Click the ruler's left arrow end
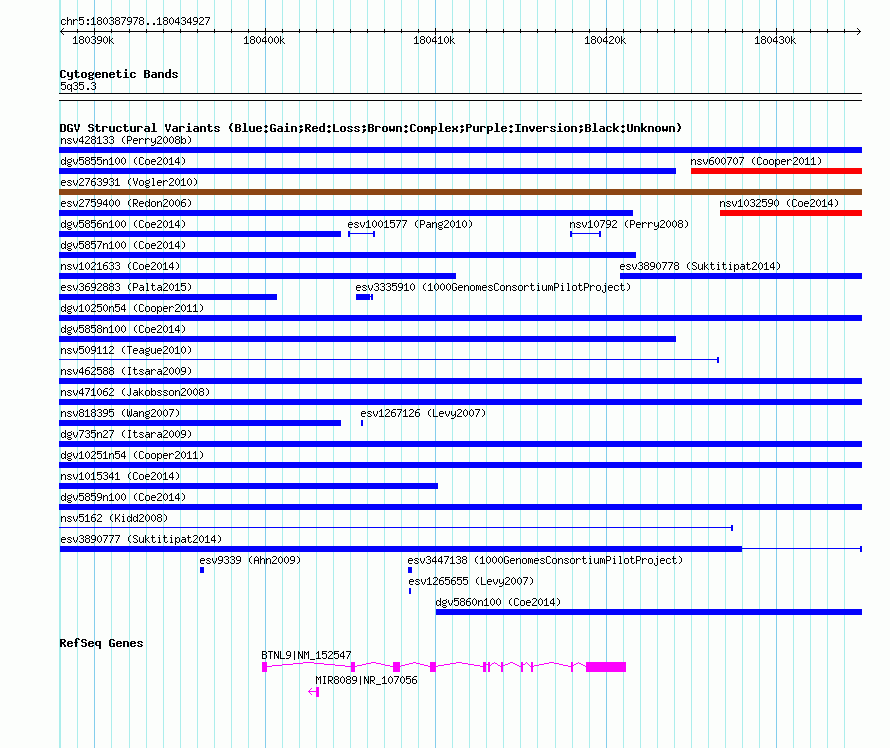Viewport: 890px width, 748px height. [62, 32]
